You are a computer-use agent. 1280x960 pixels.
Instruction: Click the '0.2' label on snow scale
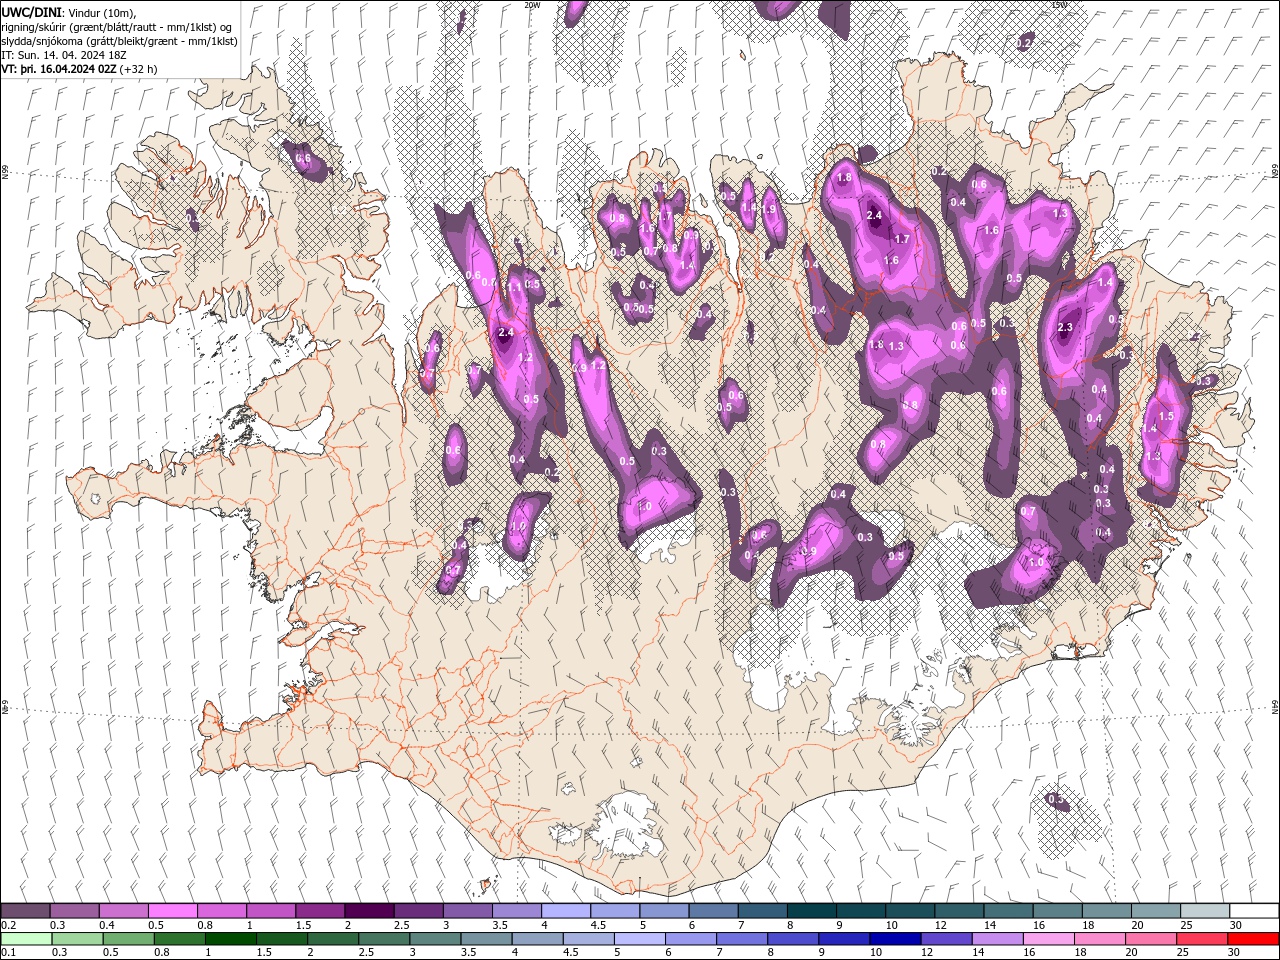point(8,925)
